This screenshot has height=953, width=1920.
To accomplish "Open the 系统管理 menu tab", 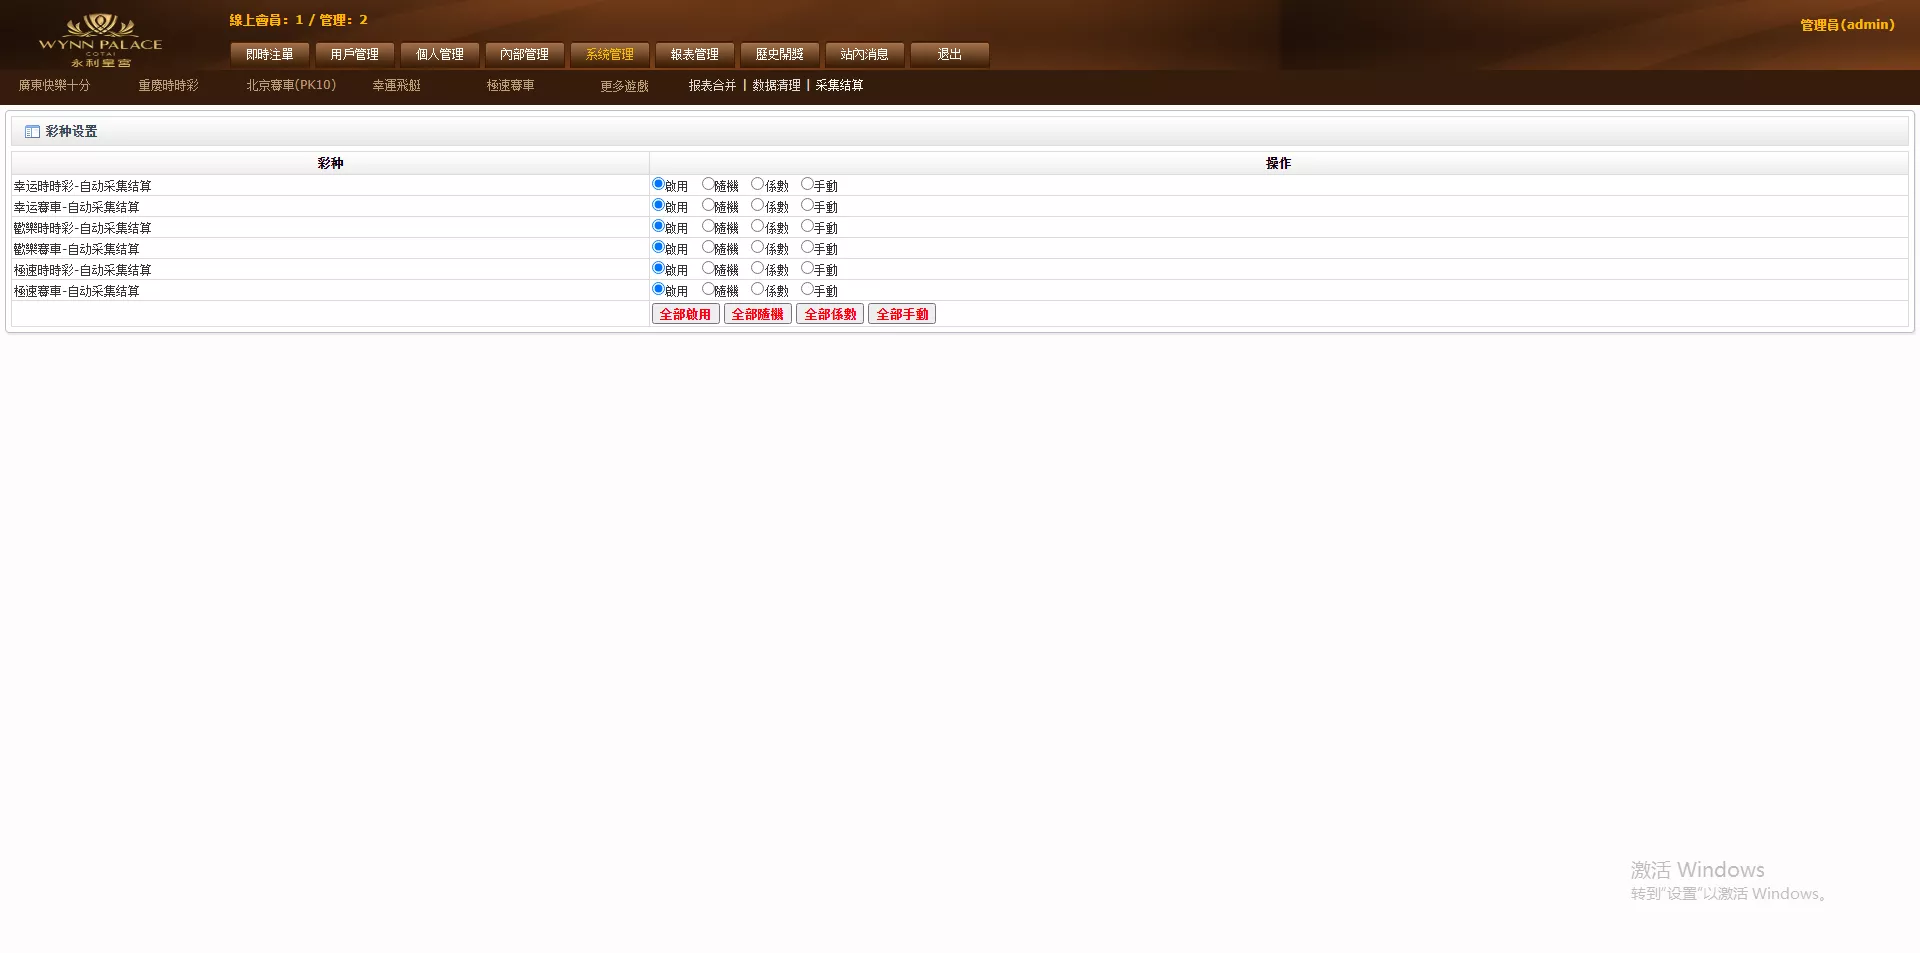I will (x=609, y=55).
